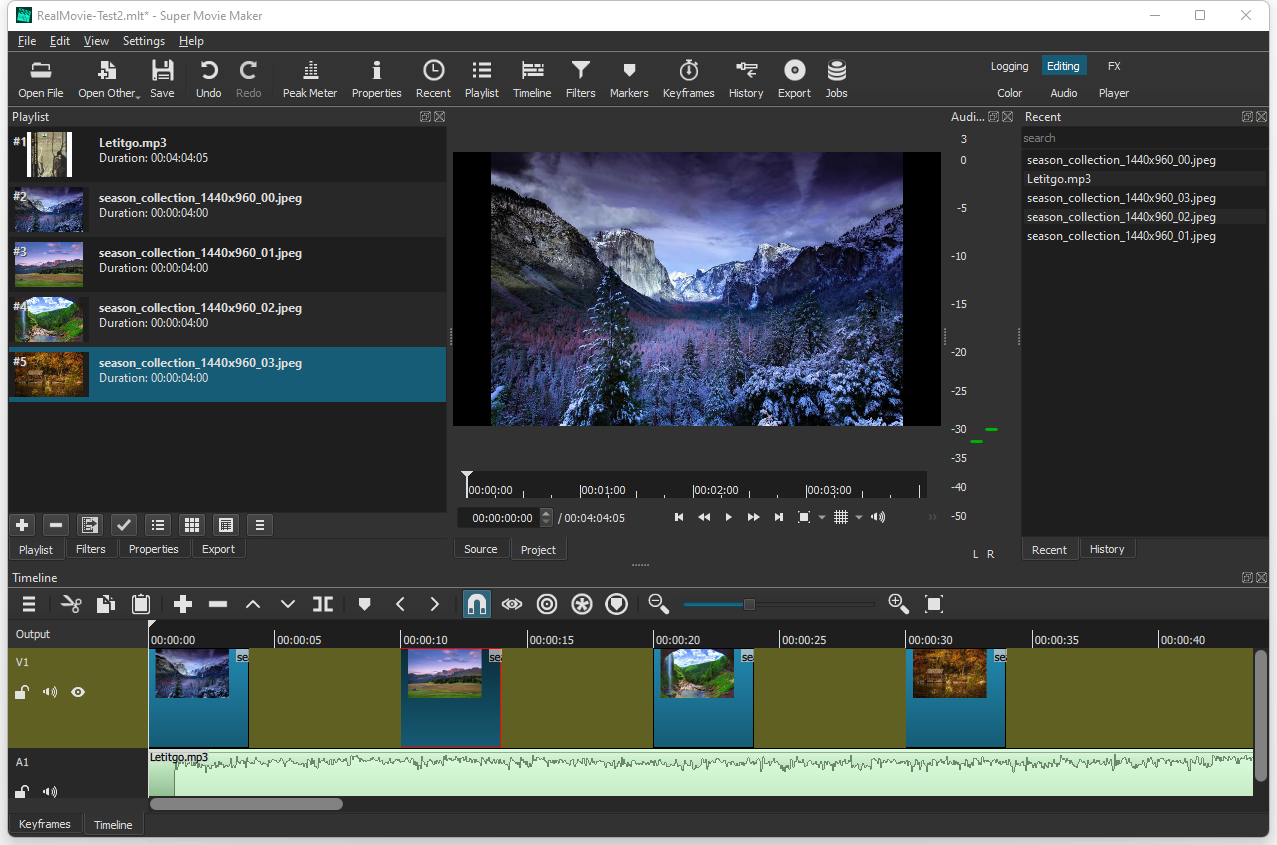Open the Settings menu

click(143, 41)
